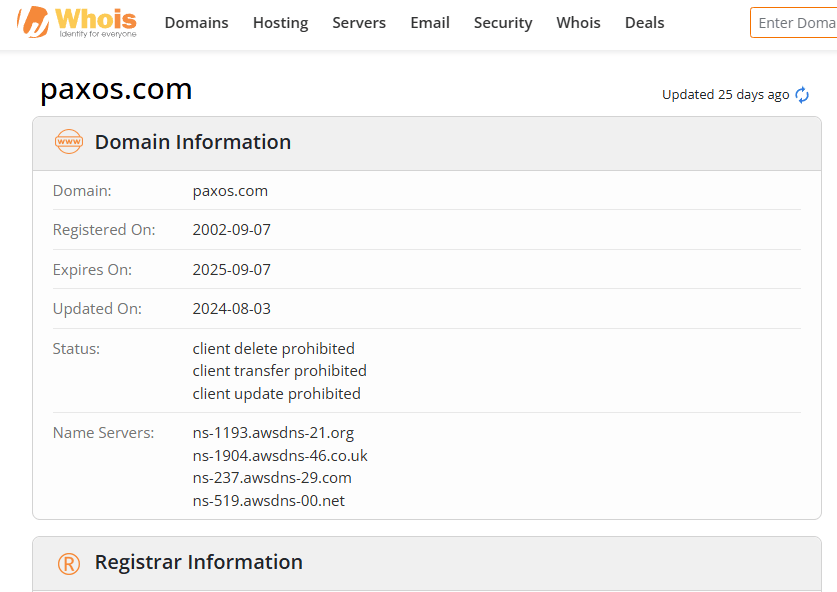
Task: Open the Security menu
Action: click(503, 22)
